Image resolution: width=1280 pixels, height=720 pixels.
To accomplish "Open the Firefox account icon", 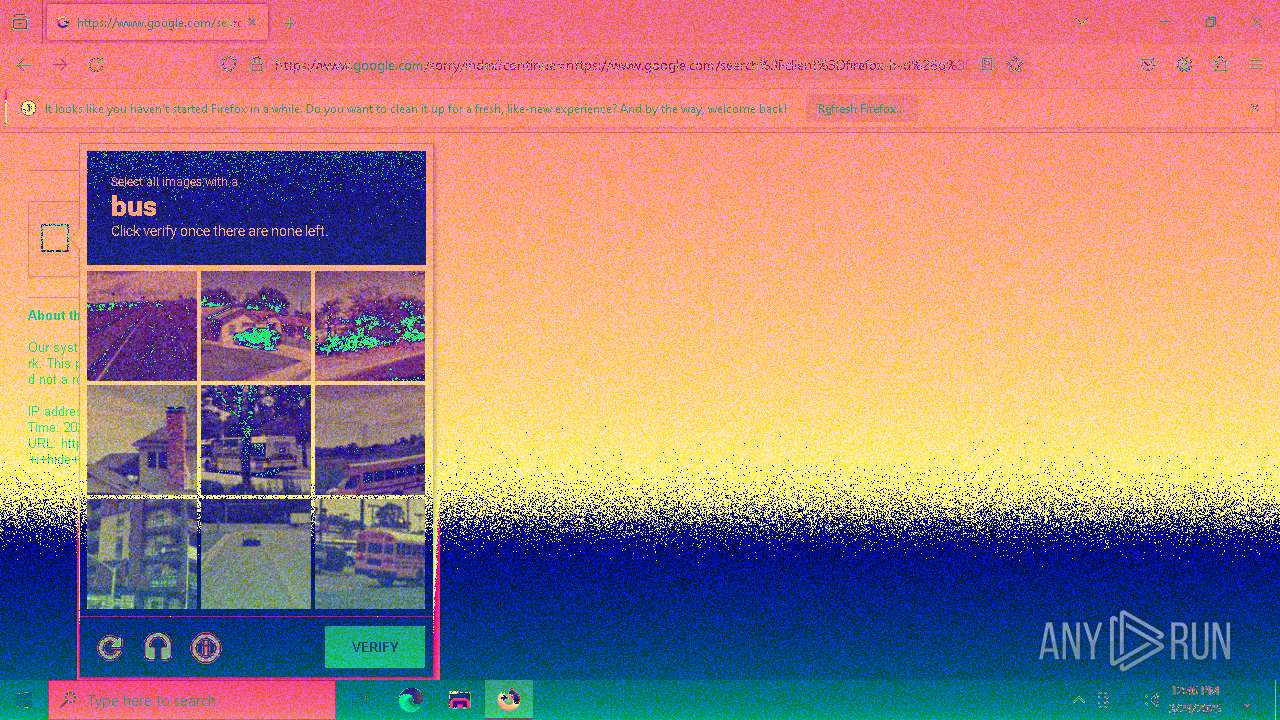I will pyautogui.click(x=1184, y=64).
